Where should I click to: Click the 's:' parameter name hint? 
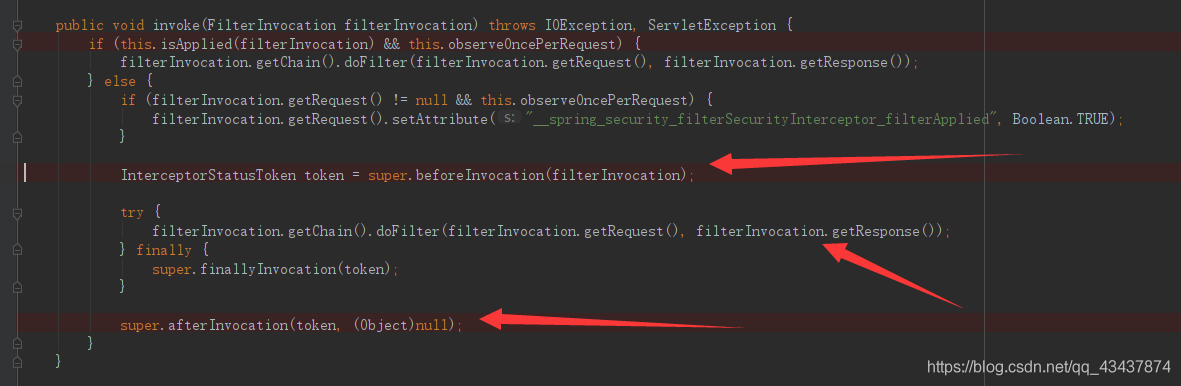coord(510,118)
